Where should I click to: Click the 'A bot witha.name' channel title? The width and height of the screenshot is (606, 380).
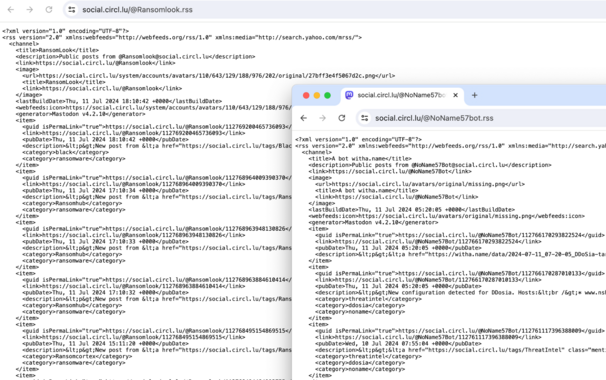[x=360, y=158]
